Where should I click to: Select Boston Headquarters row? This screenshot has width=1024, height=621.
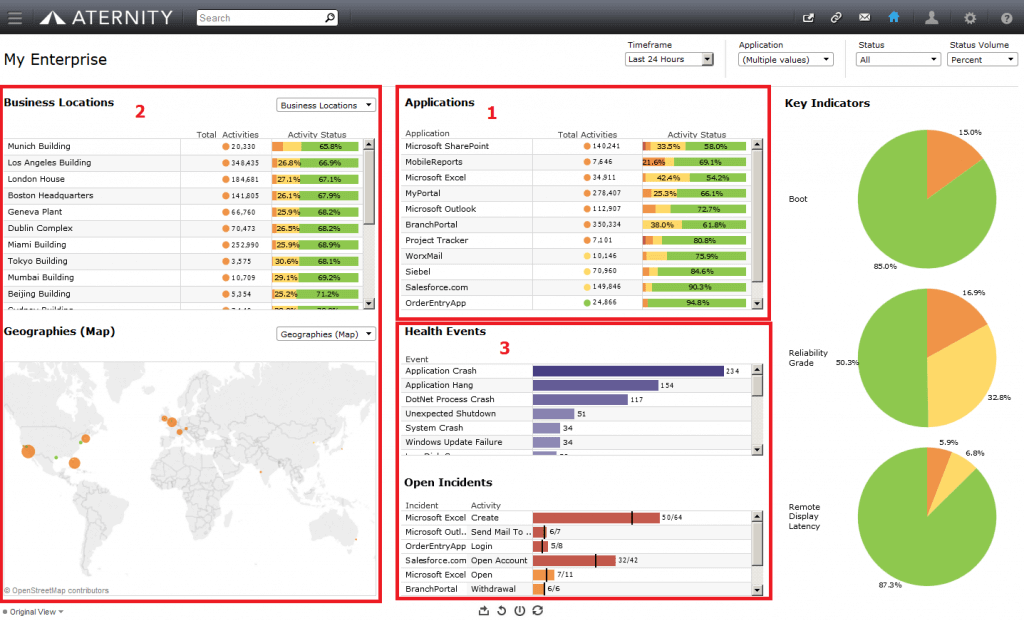click(183, 195)
